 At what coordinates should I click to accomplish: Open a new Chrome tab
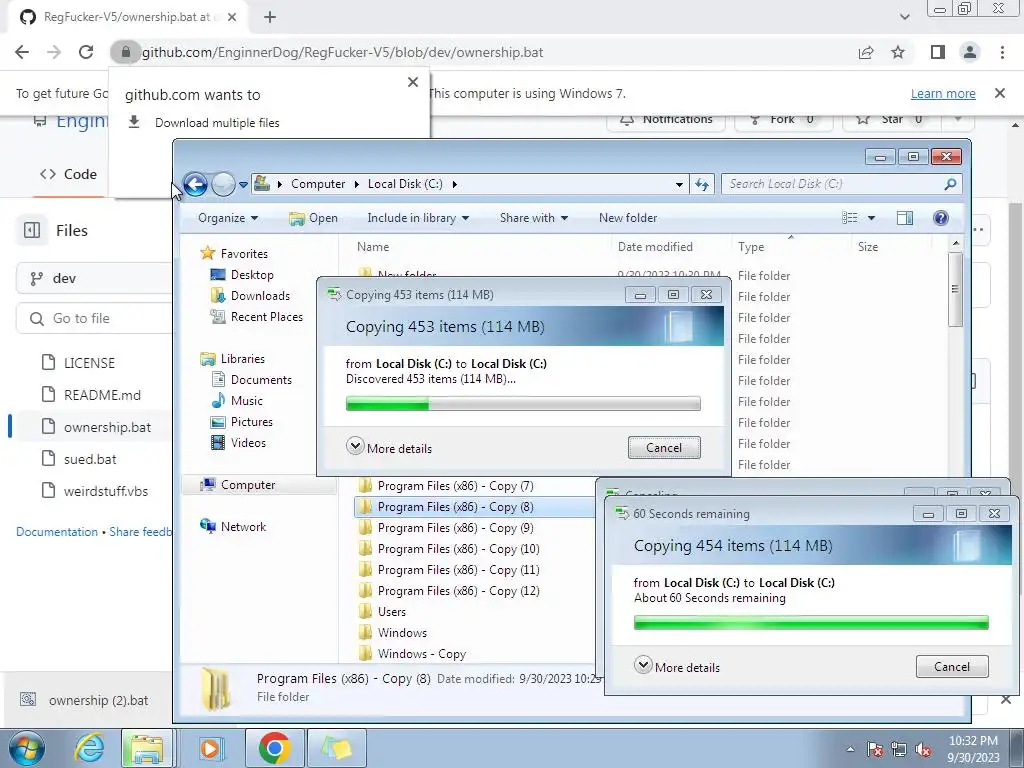[x=270, y=17]
